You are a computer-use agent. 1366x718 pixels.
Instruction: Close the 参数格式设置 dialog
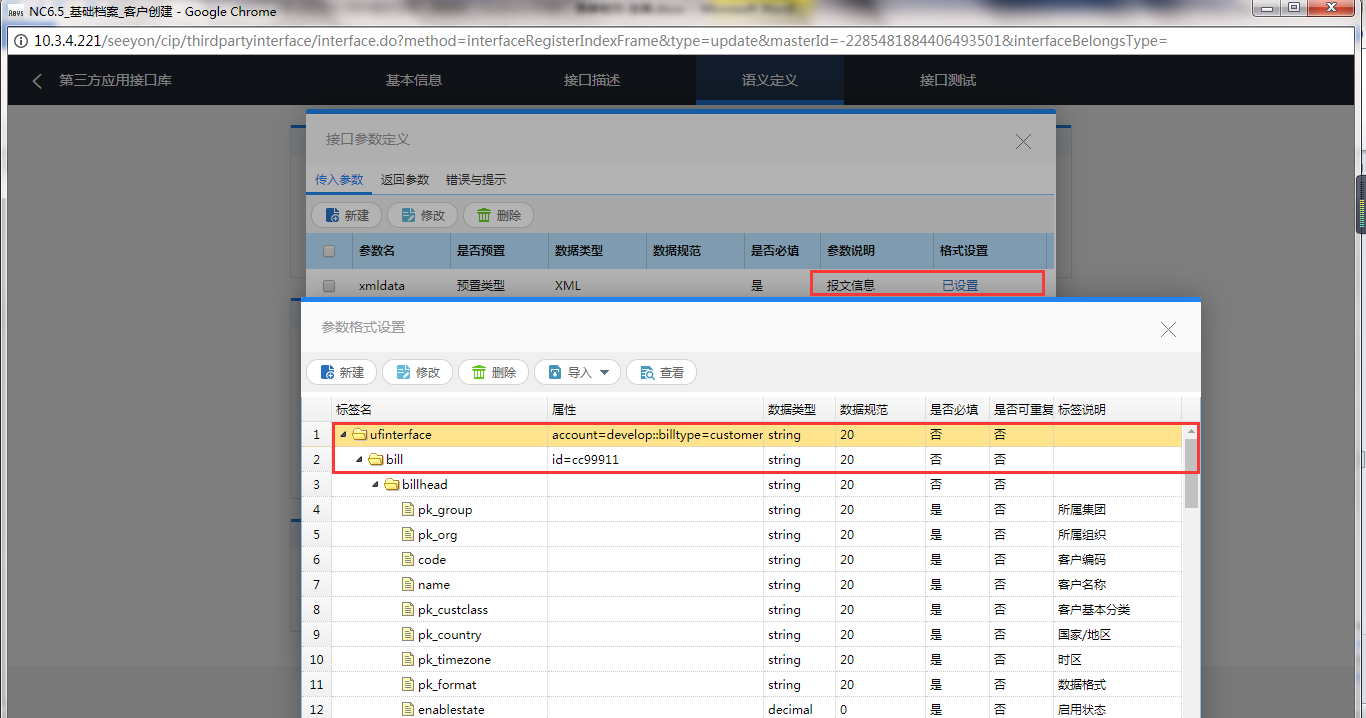pyautogui.click(x=1168, y=329)
